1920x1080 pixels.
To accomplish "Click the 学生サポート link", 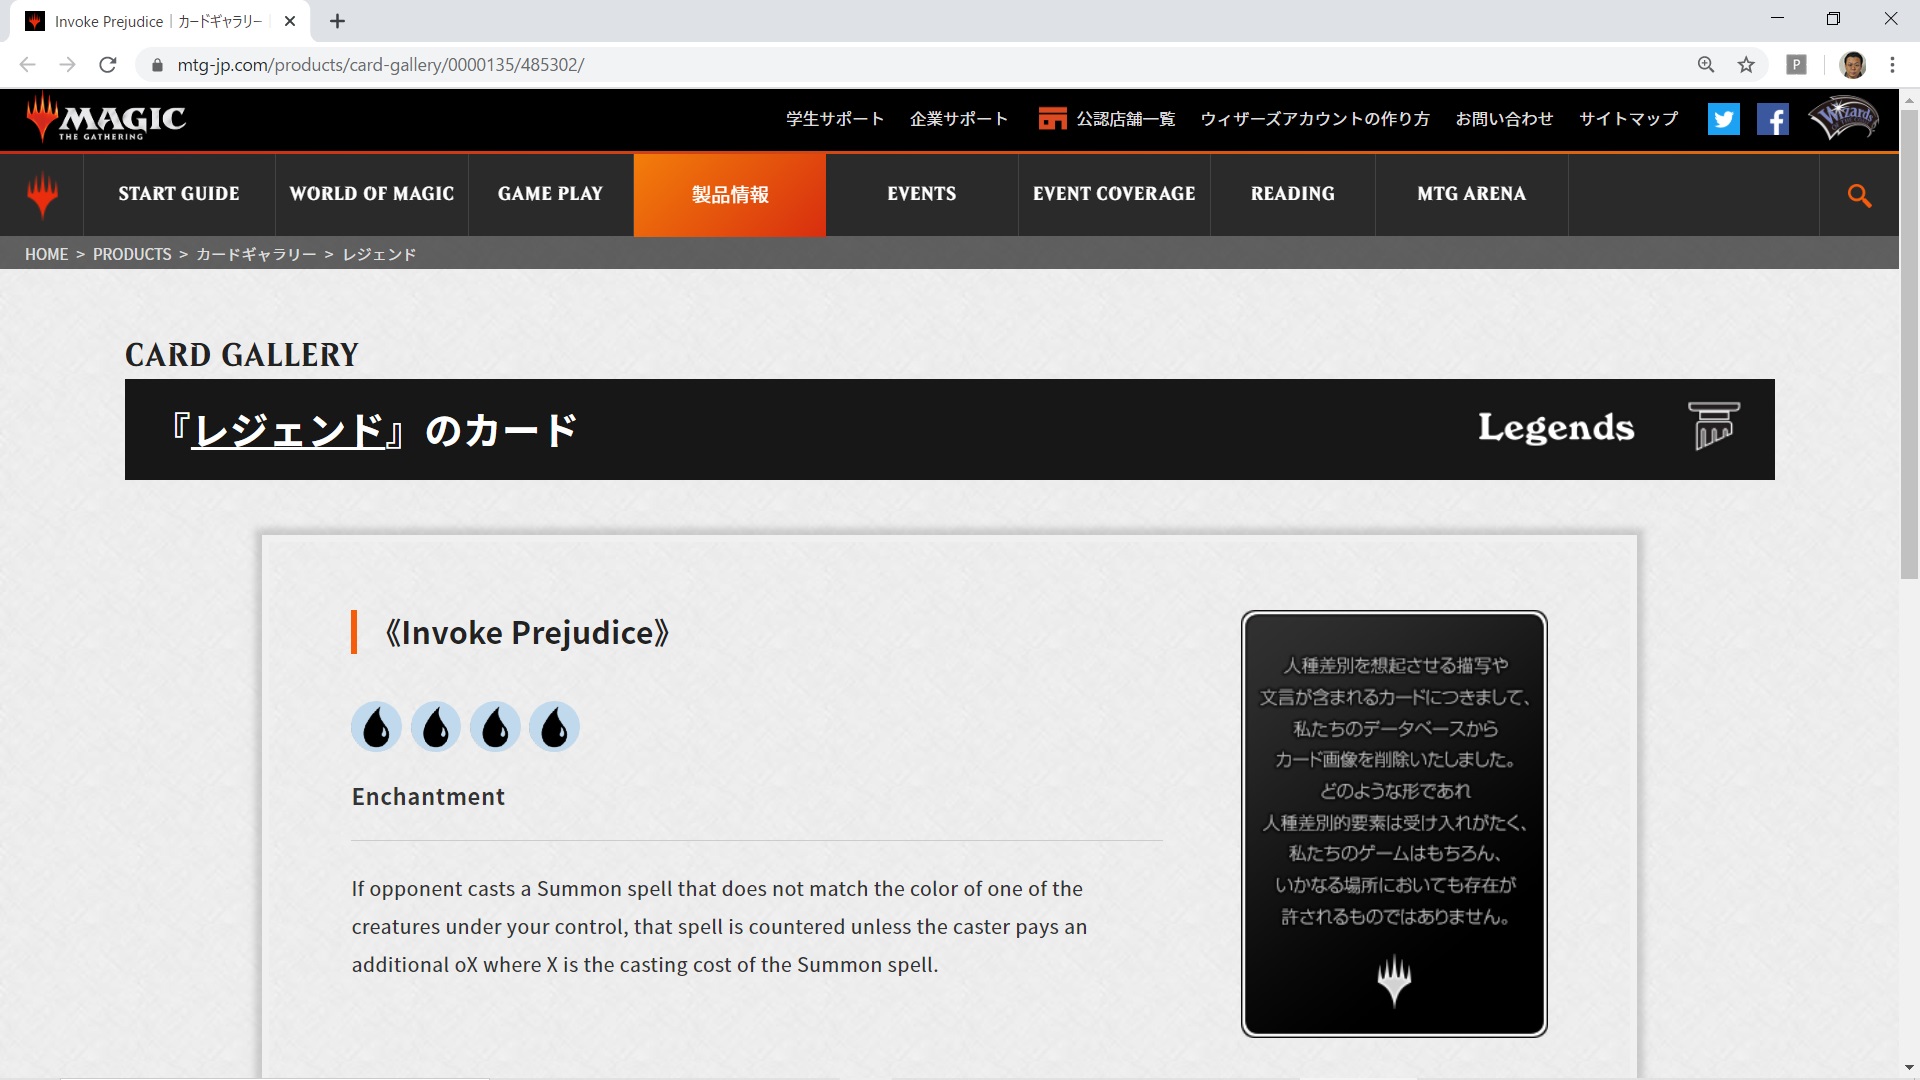I will coord(835,119).
